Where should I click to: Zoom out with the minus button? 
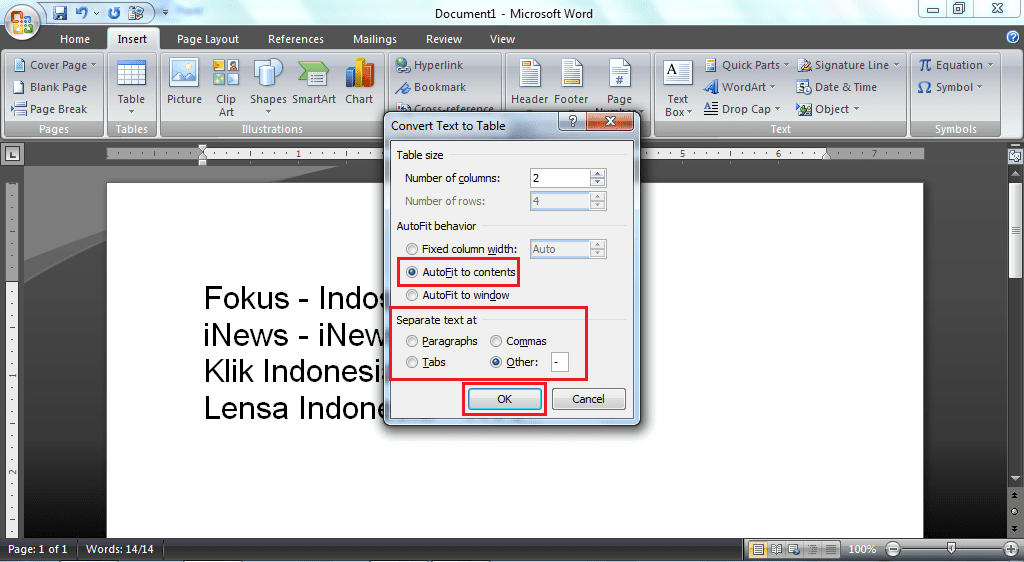pos(893,549)
